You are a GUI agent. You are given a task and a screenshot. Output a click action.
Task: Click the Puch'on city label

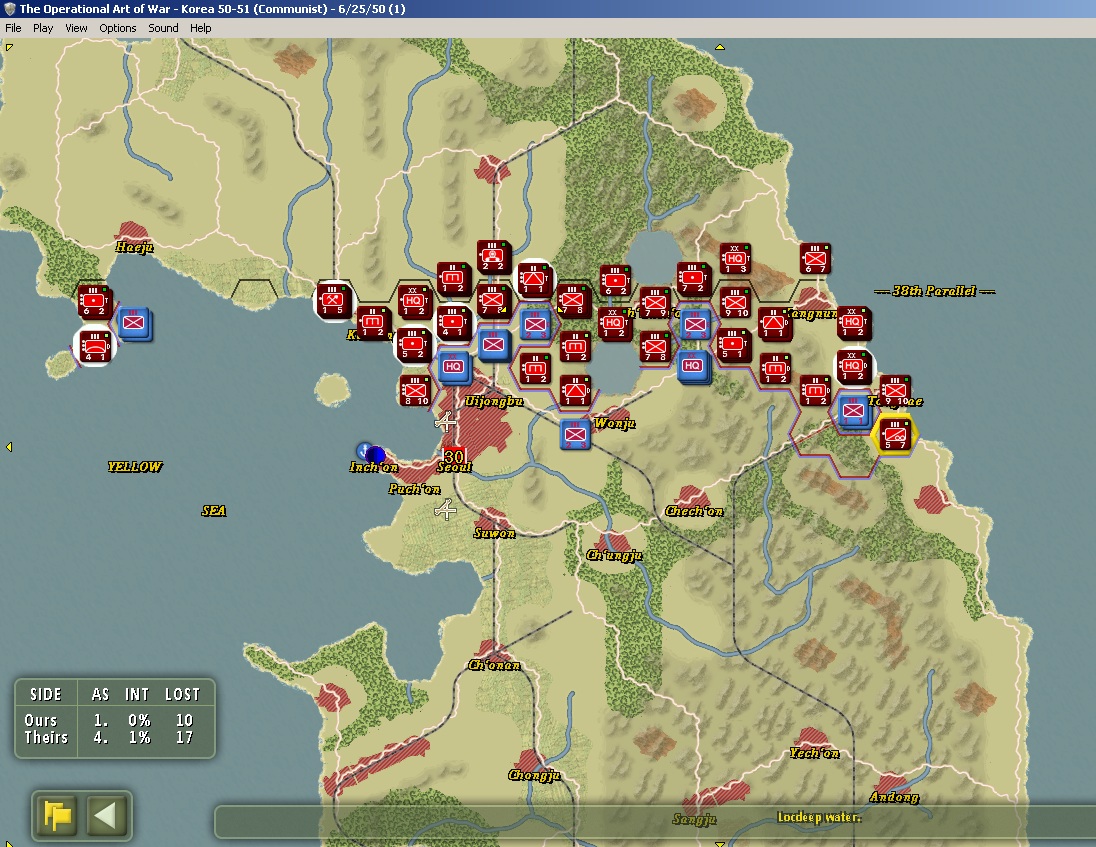(414, 489)
